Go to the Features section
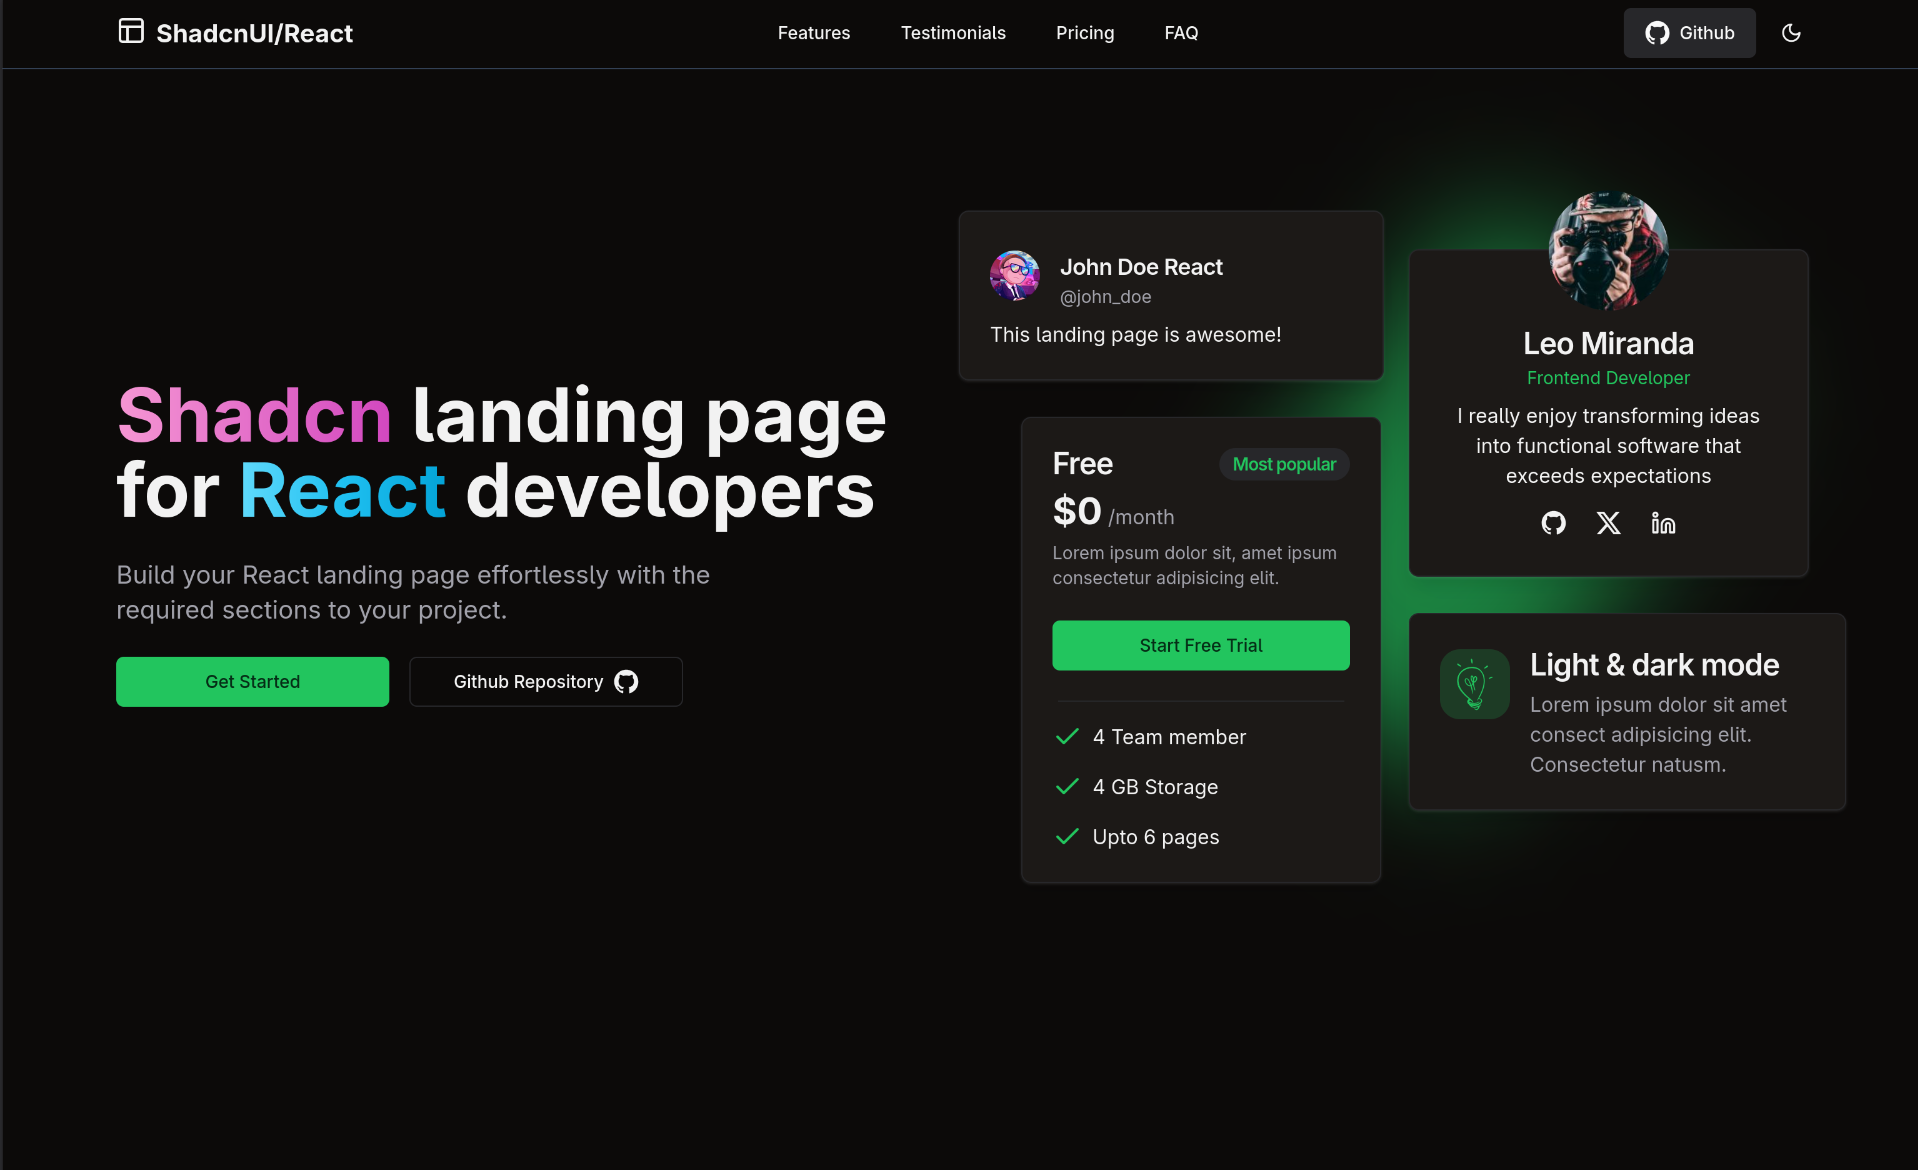This screenshot has width=1918, height=1170. pyautogui.click(x=814, y=33)
